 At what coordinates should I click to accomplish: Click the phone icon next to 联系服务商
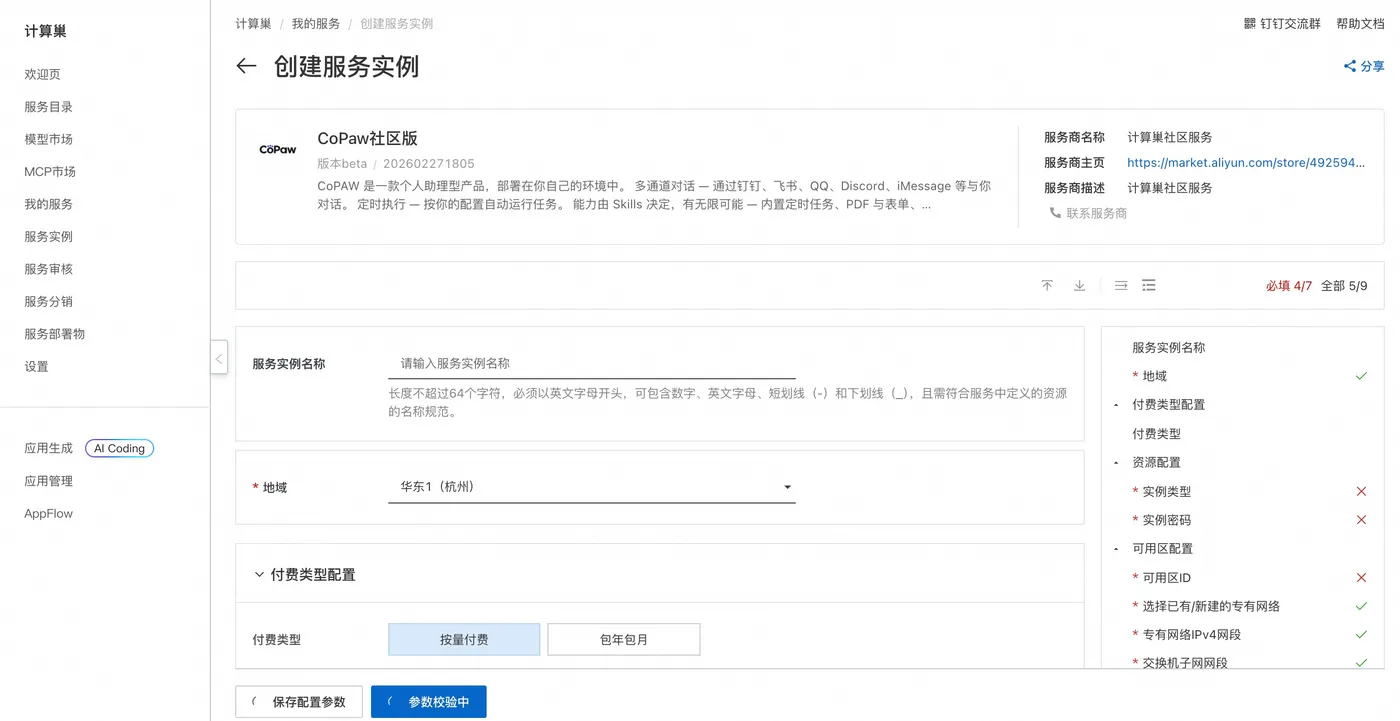pos(1055,213)
